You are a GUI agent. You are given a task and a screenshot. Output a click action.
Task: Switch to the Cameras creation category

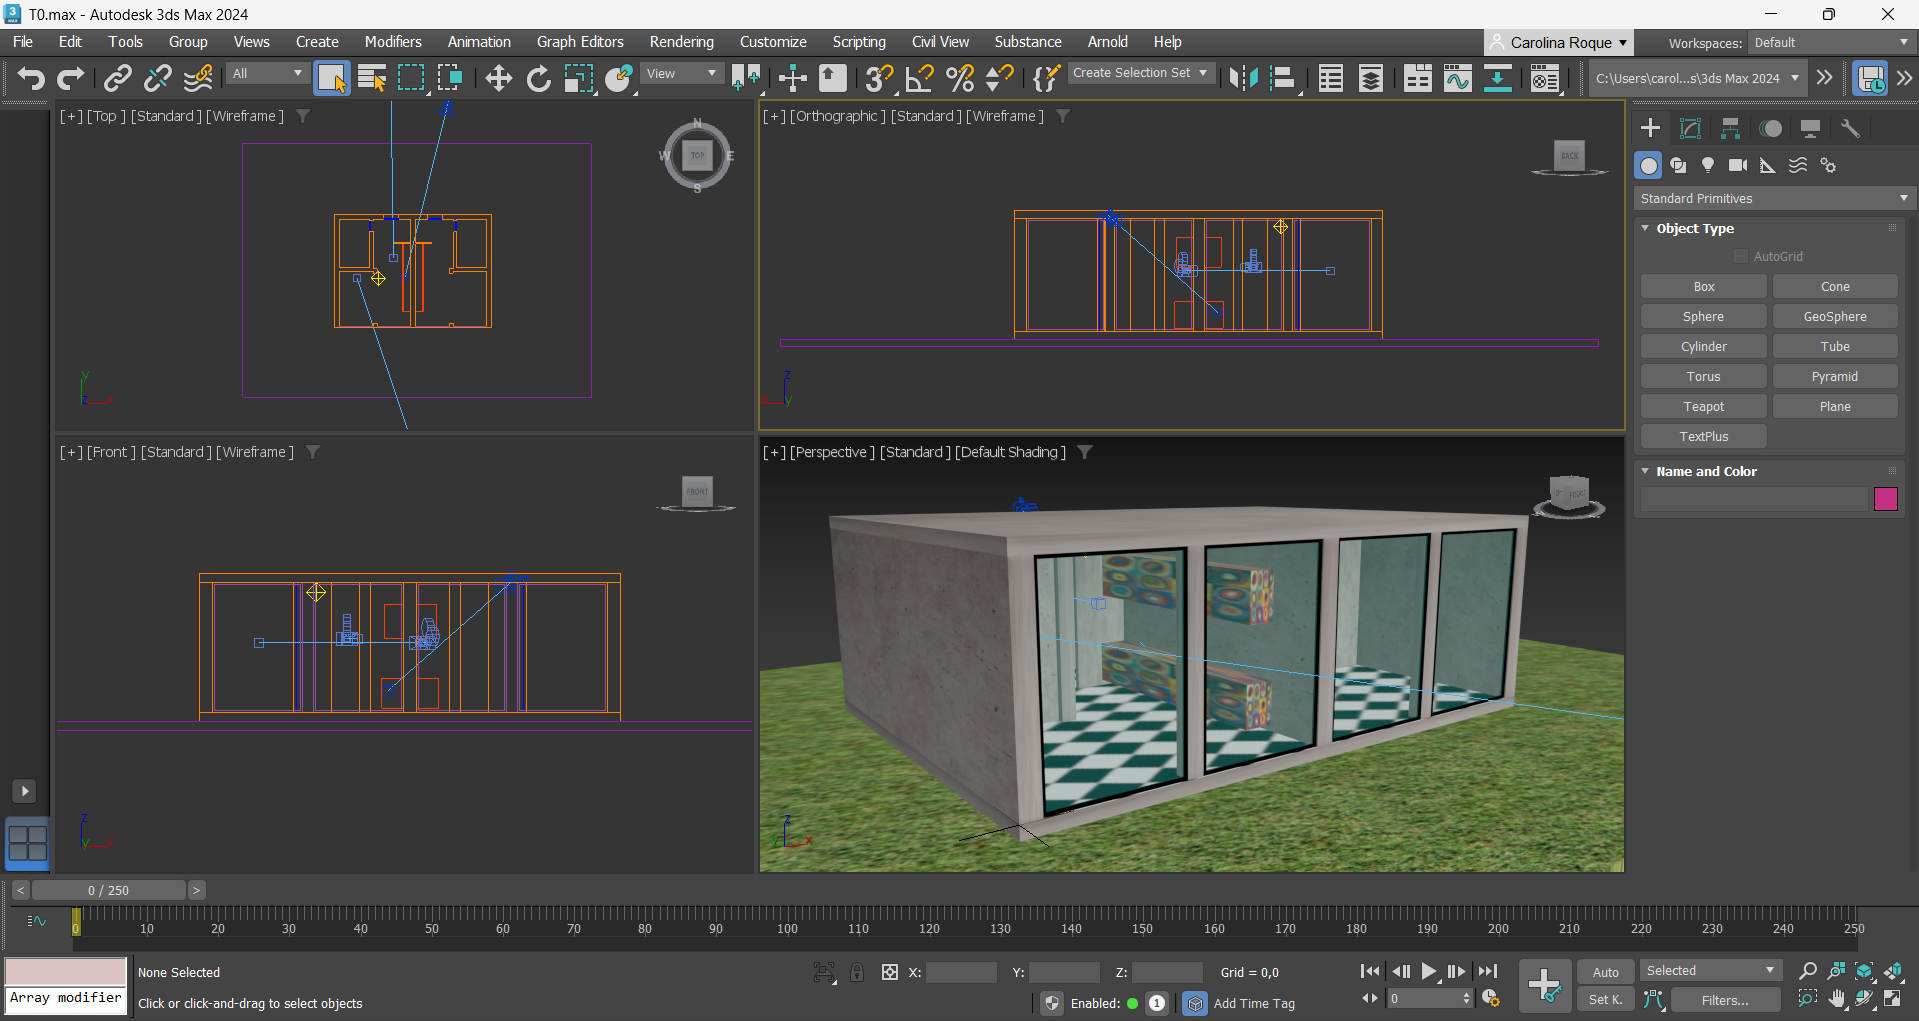pos(1738,165)
